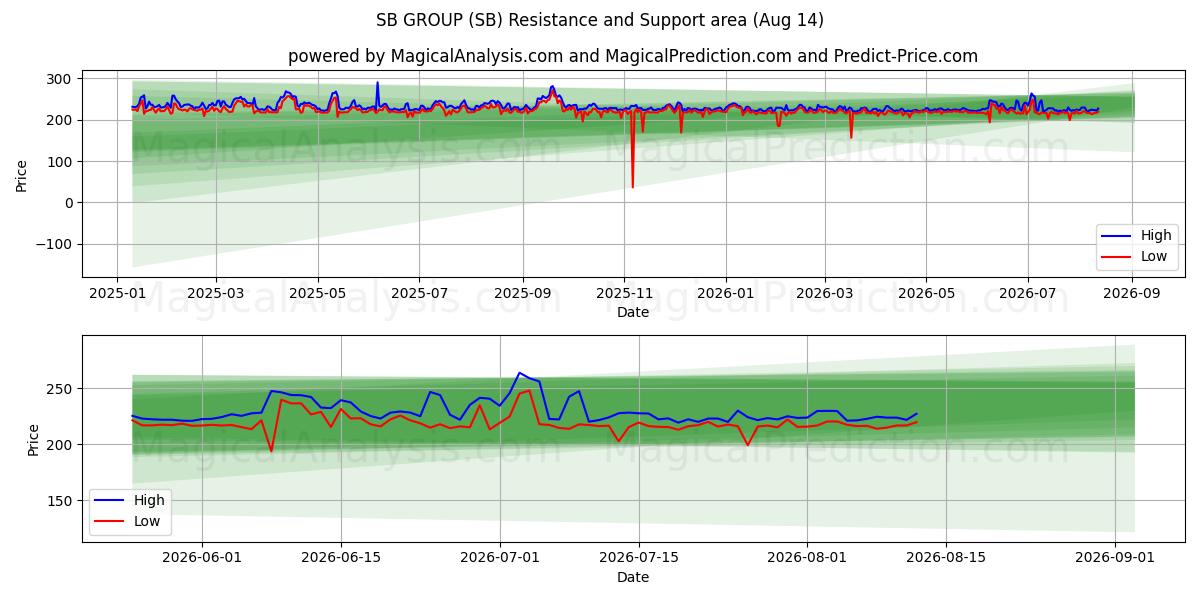
Task: Click the 'Date' x-axis label under top chart
Action: pos(633,313)
